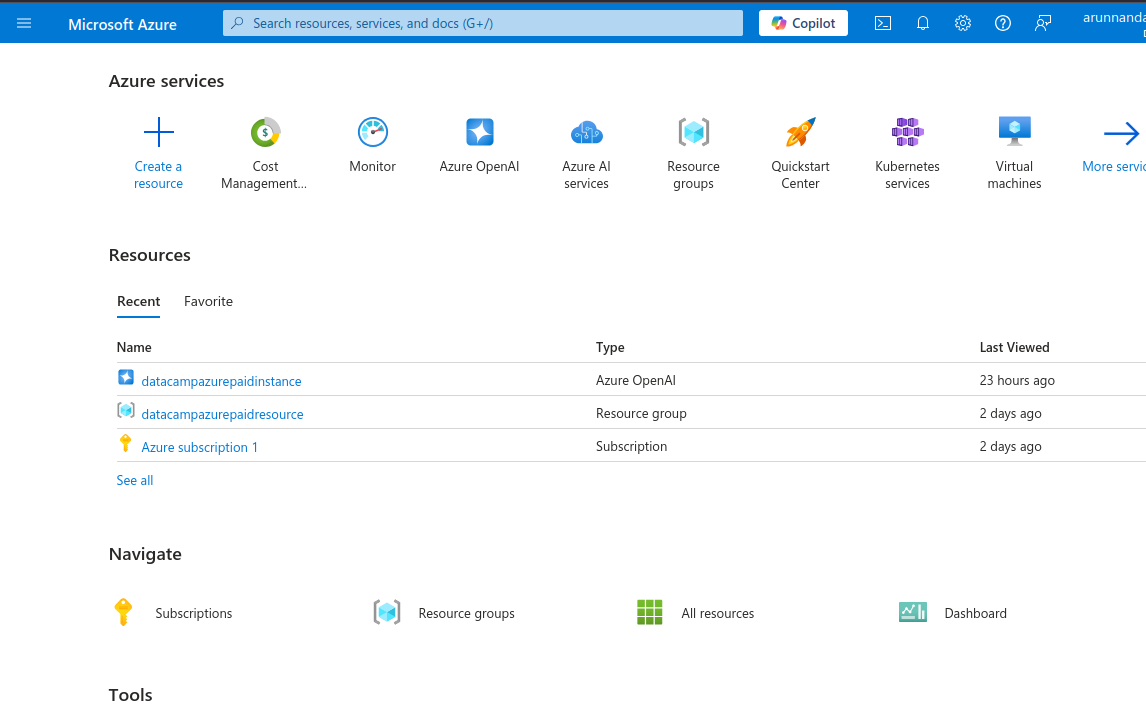Open the Kubernetes services icon
Viewport: 1146px width, 710px height.
point(907,132)
